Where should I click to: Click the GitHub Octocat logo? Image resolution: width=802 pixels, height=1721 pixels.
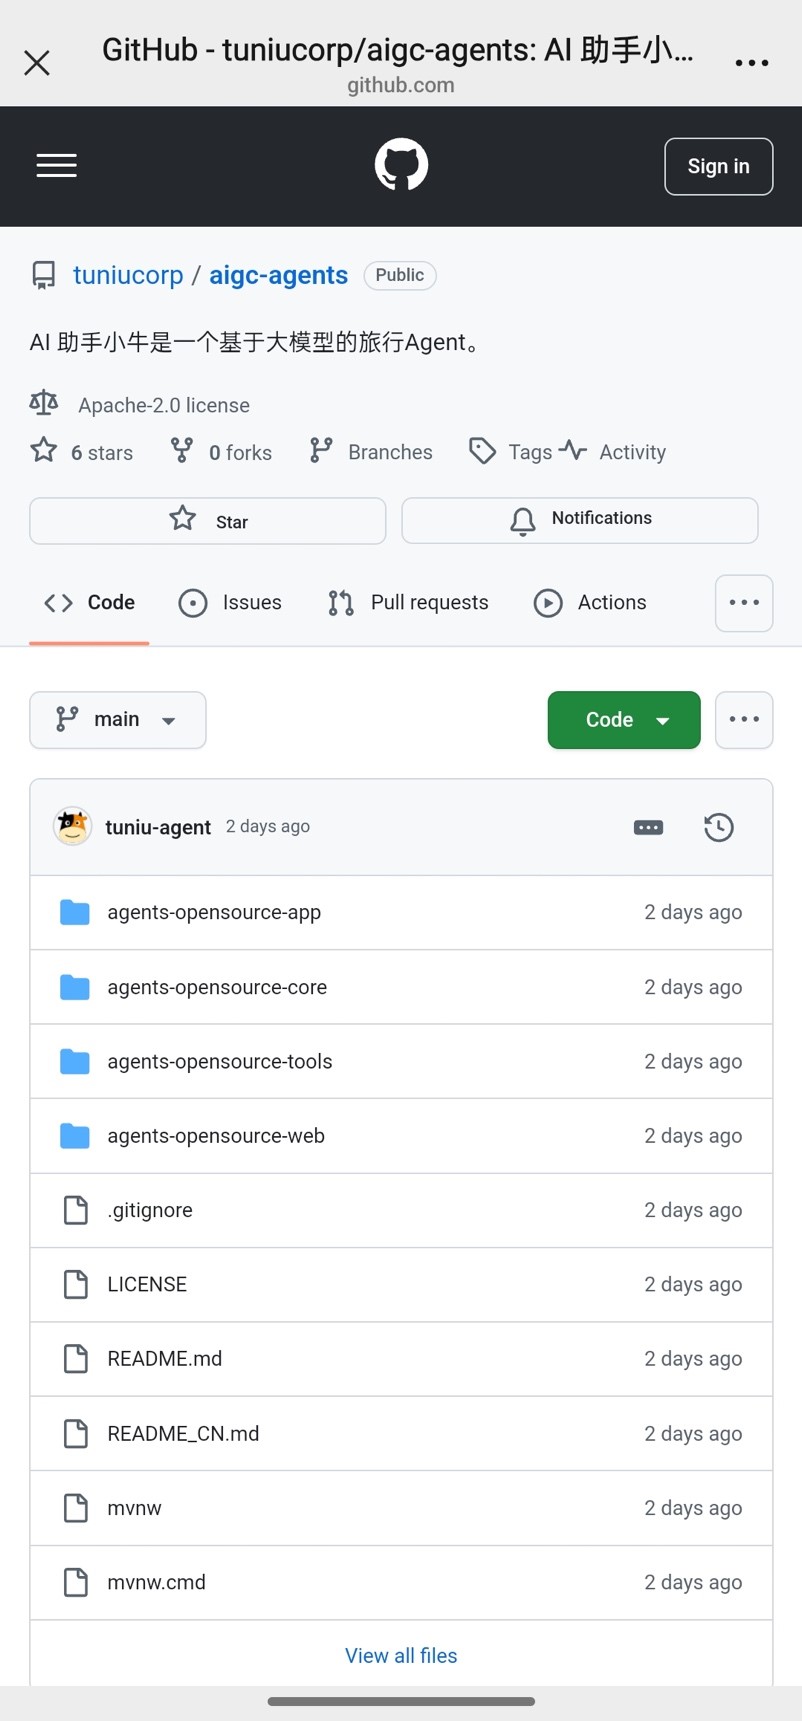coord(401,165)
